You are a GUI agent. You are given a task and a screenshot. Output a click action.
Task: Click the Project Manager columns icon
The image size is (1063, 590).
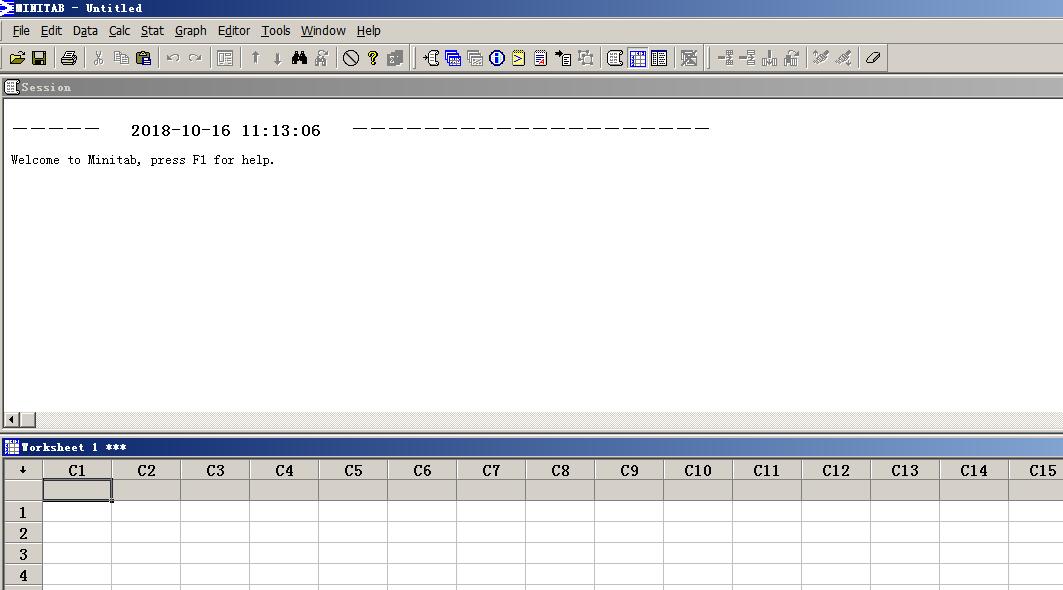(x=659, y=58)
